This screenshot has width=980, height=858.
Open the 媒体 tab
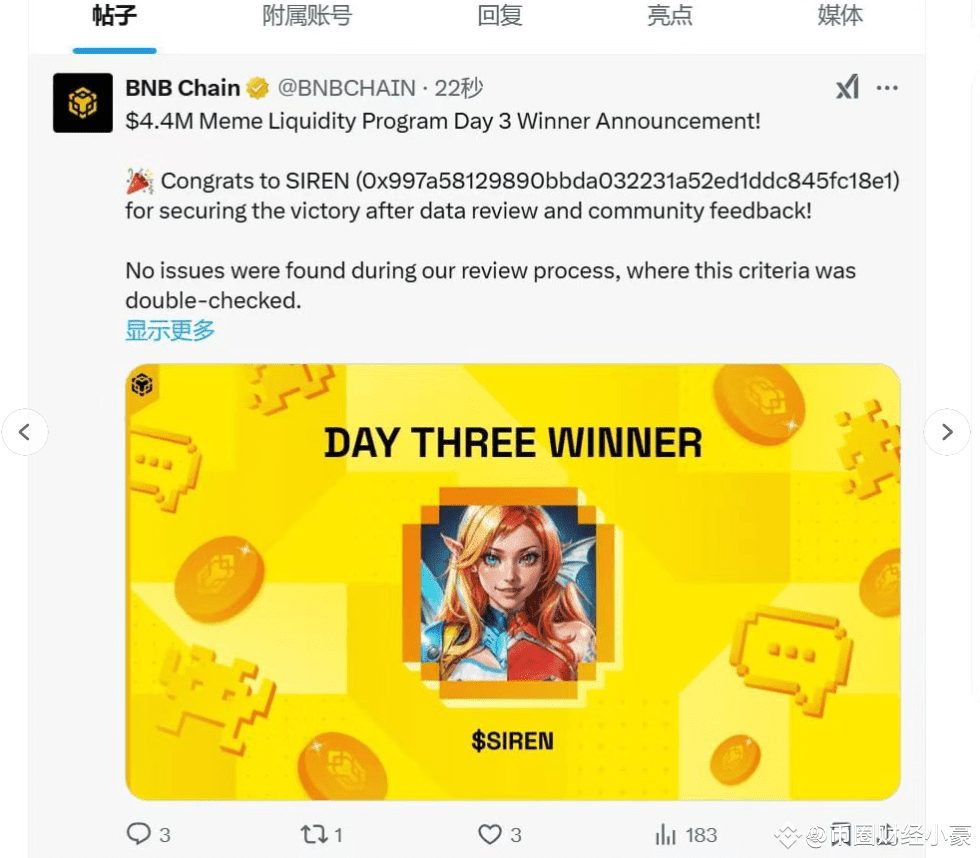[x=840, y=15]
